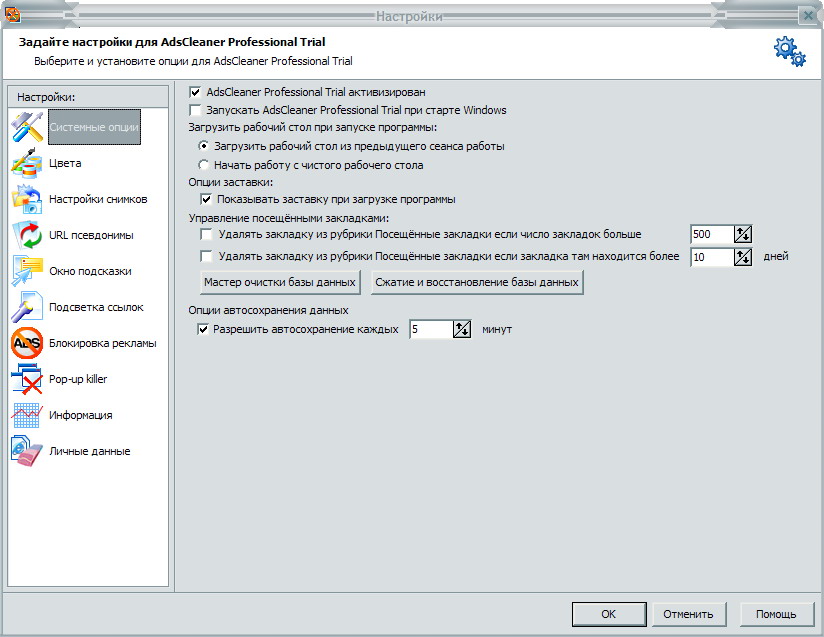This screenshot has height=637, width=824.
Task: Click the Информация chart icon
Action: [x=27, y=415]
